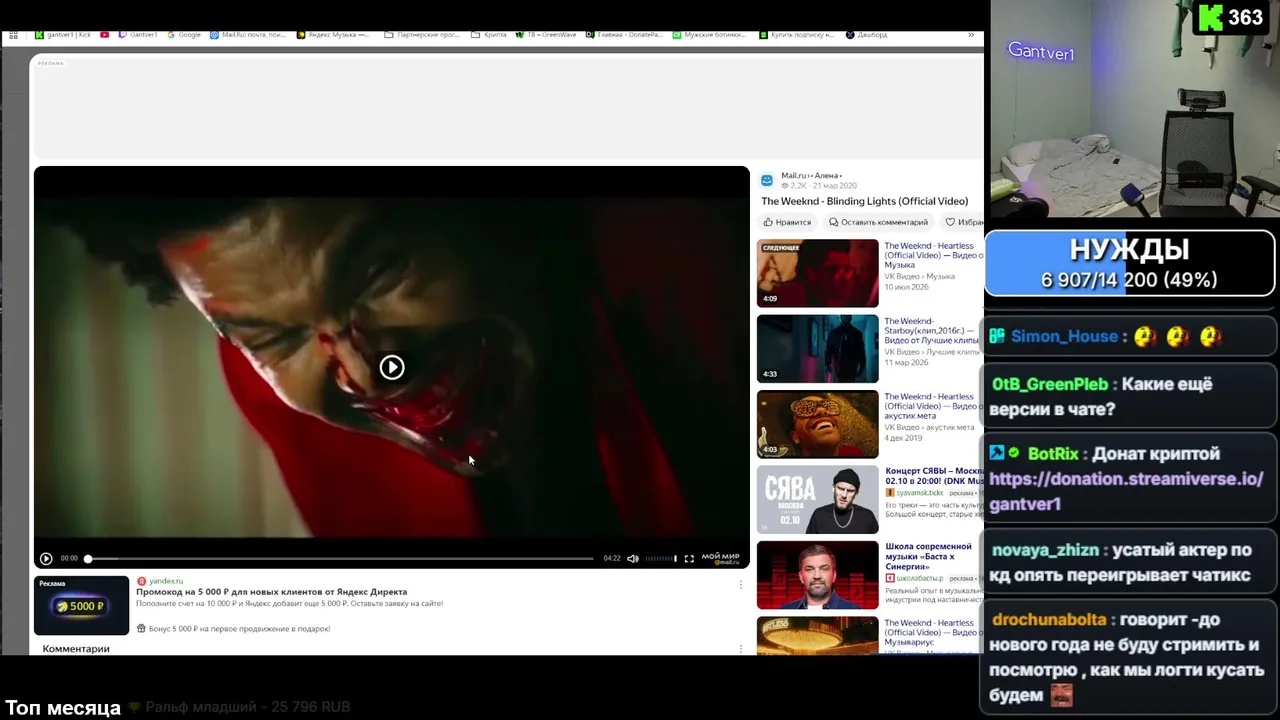Enter fullscreen using the player's fullscreen icon
Screen dimensions: 1280x720
689,559
